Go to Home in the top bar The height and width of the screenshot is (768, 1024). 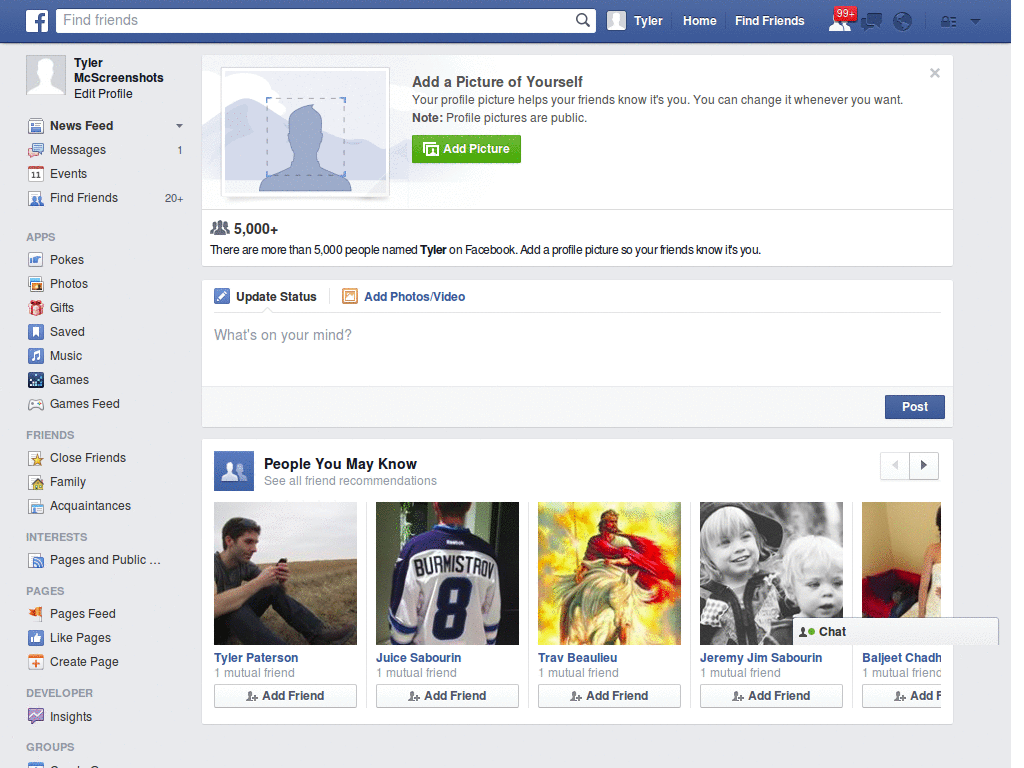click(699, 21)
